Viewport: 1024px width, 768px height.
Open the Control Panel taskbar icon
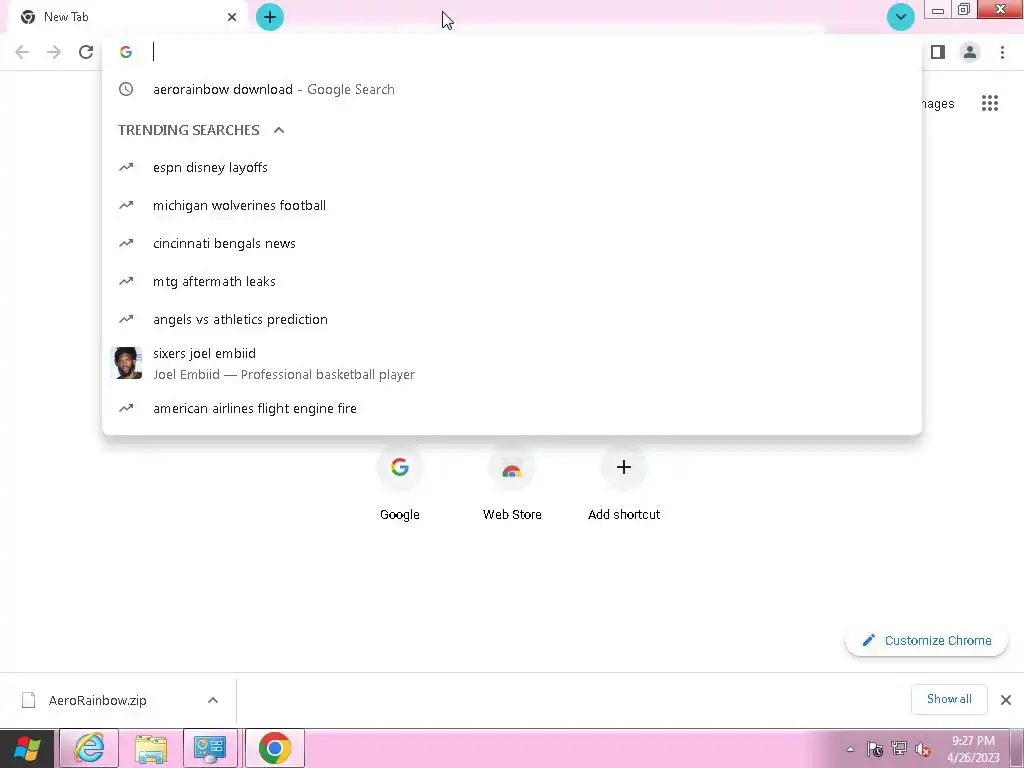(210, 748)
